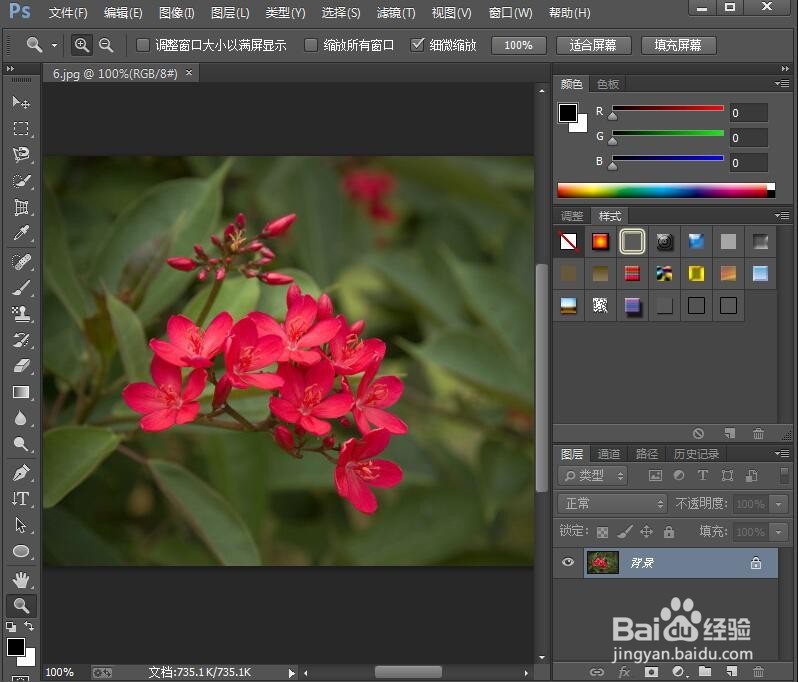Switch to the History tab

[x=696, y=453]
